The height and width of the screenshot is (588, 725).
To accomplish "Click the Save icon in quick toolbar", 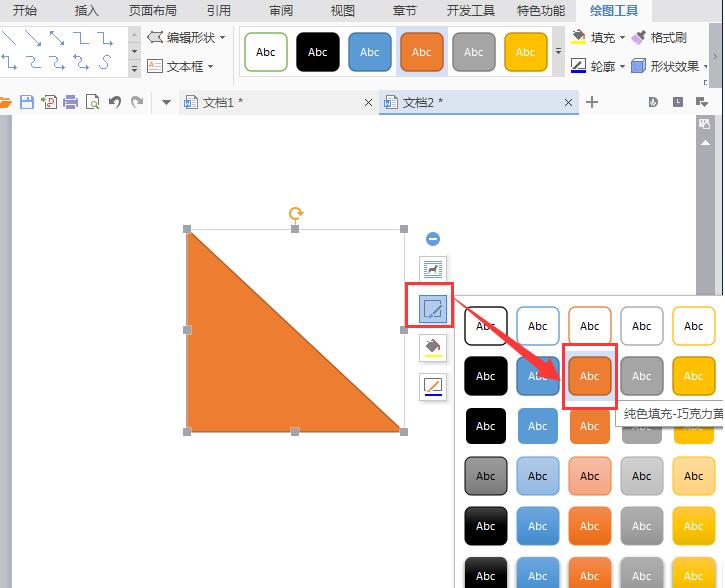I will (27, 102).
